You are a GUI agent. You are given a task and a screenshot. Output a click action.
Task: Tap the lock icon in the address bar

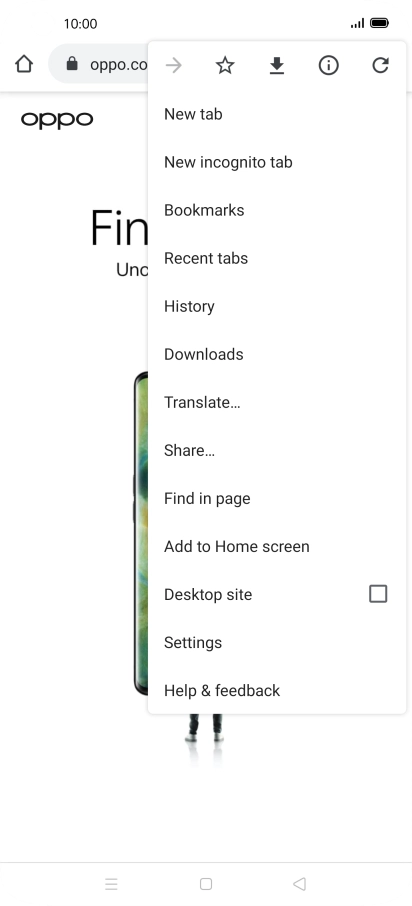pos(72,64)
